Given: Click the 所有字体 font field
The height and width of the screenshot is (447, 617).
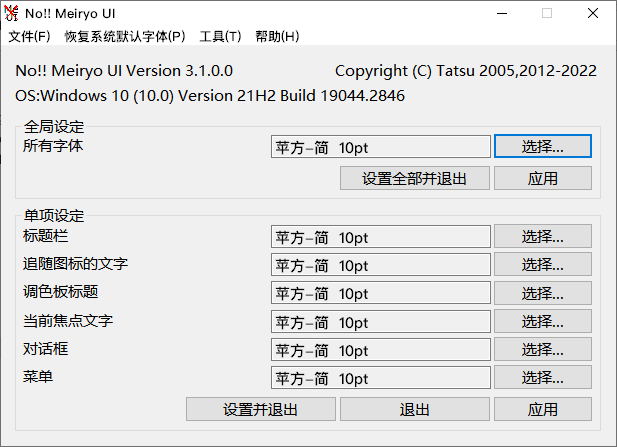Looking at the screenshot, I should point(381,147).
